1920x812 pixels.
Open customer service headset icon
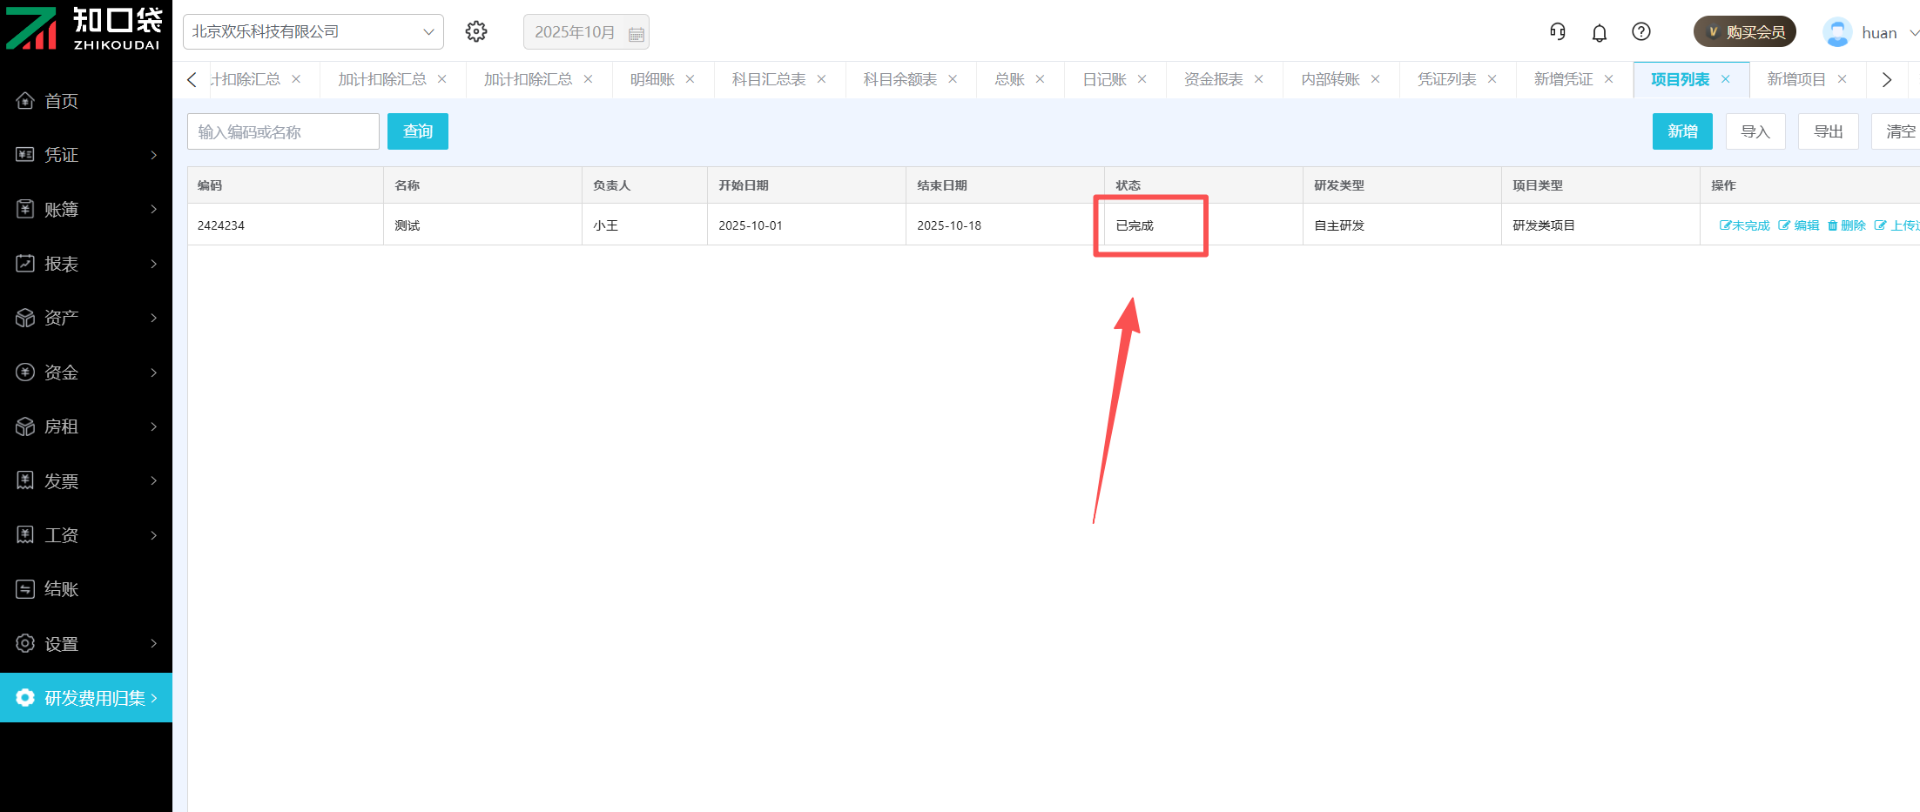(x=1557, y=32)
